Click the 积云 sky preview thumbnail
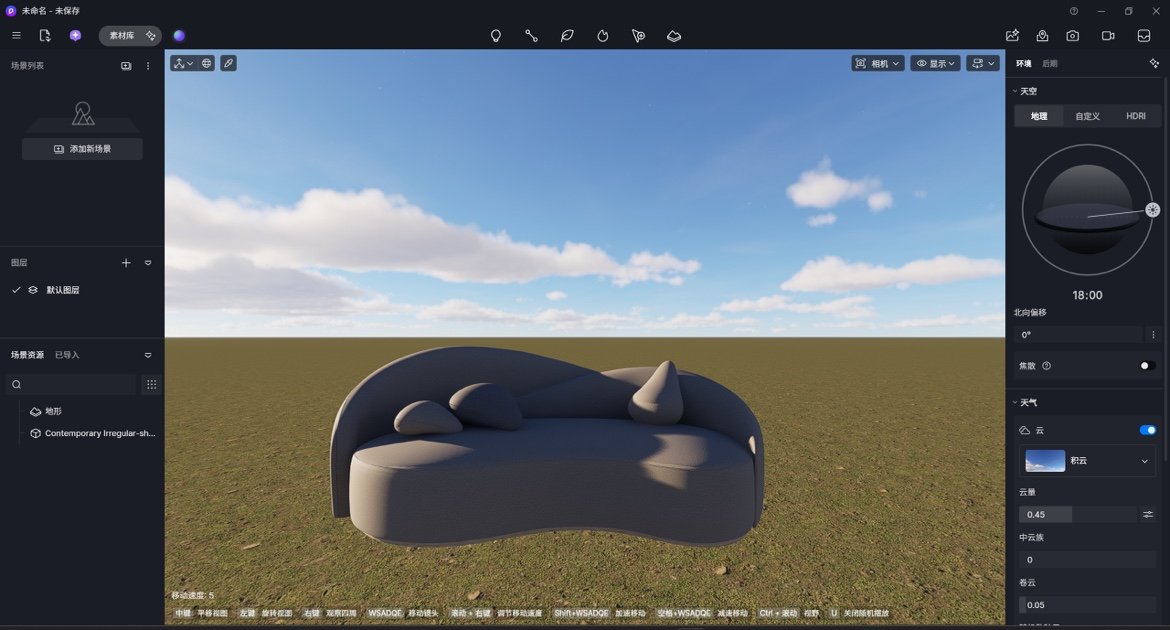The width and height of the screenshot is (1170, 630). click(1045, 461)
